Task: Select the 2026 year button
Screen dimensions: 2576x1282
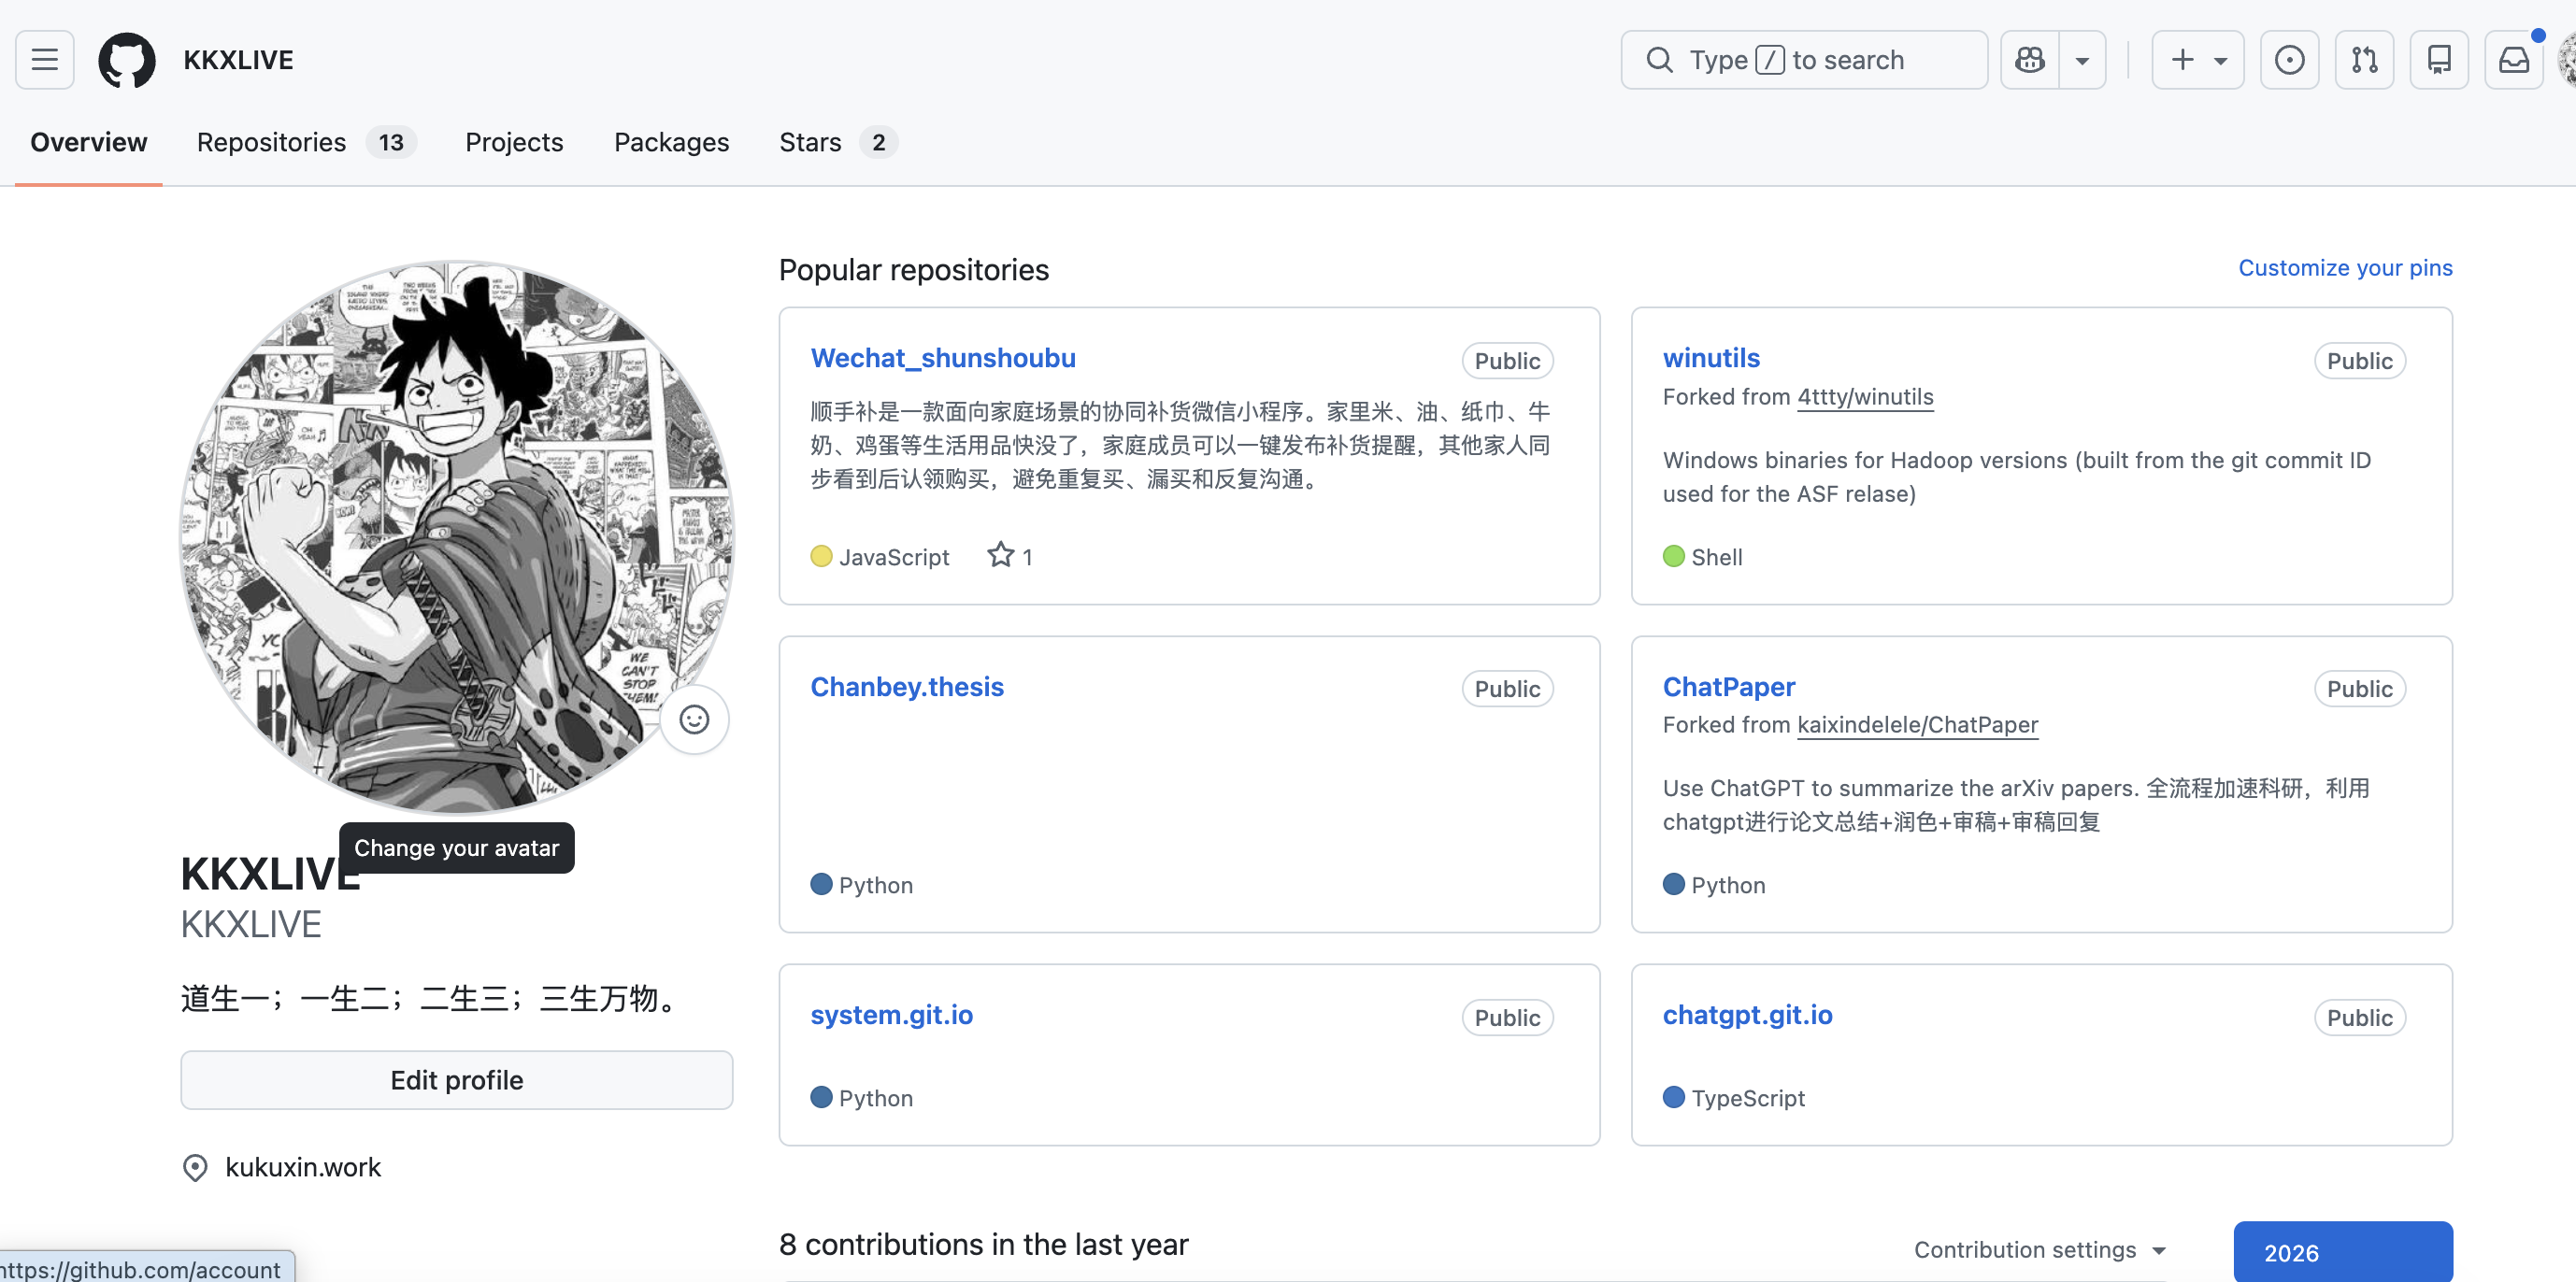Action: [x=2343, y=1252]
